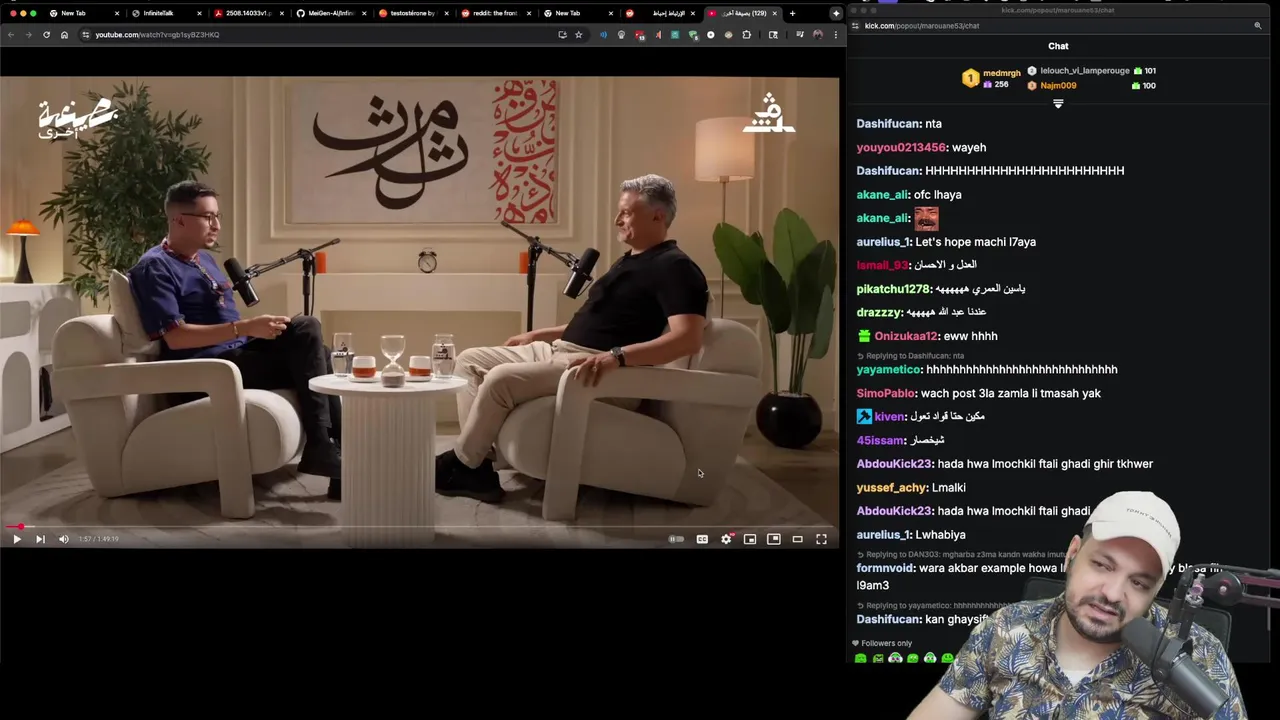The image size is (1280, 720).
Task: View site info for youtube.com
Action: point(86,35)
